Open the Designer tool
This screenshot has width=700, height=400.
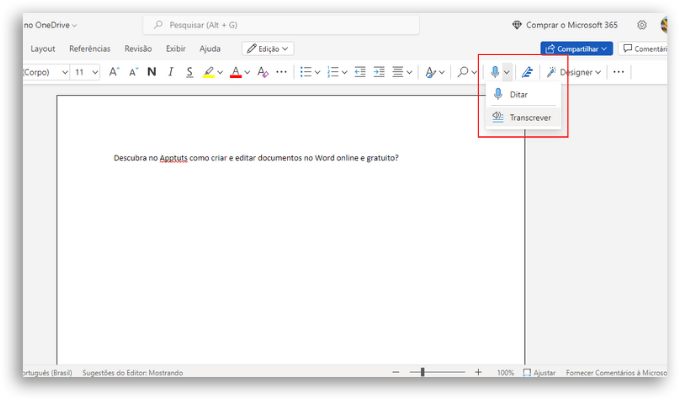(574, 72)
